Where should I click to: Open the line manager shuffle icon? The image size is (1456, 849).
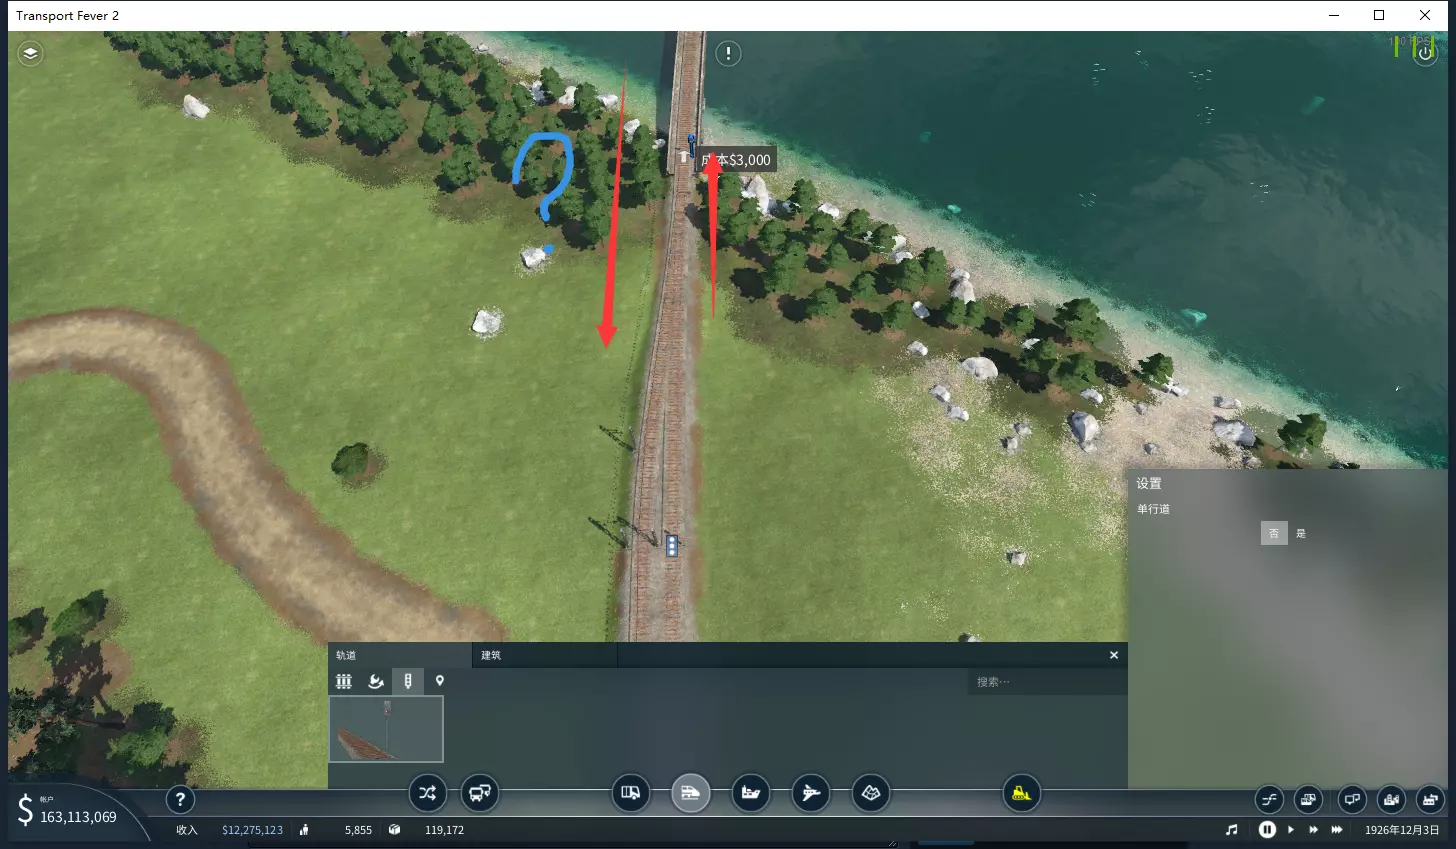[428, 794]
